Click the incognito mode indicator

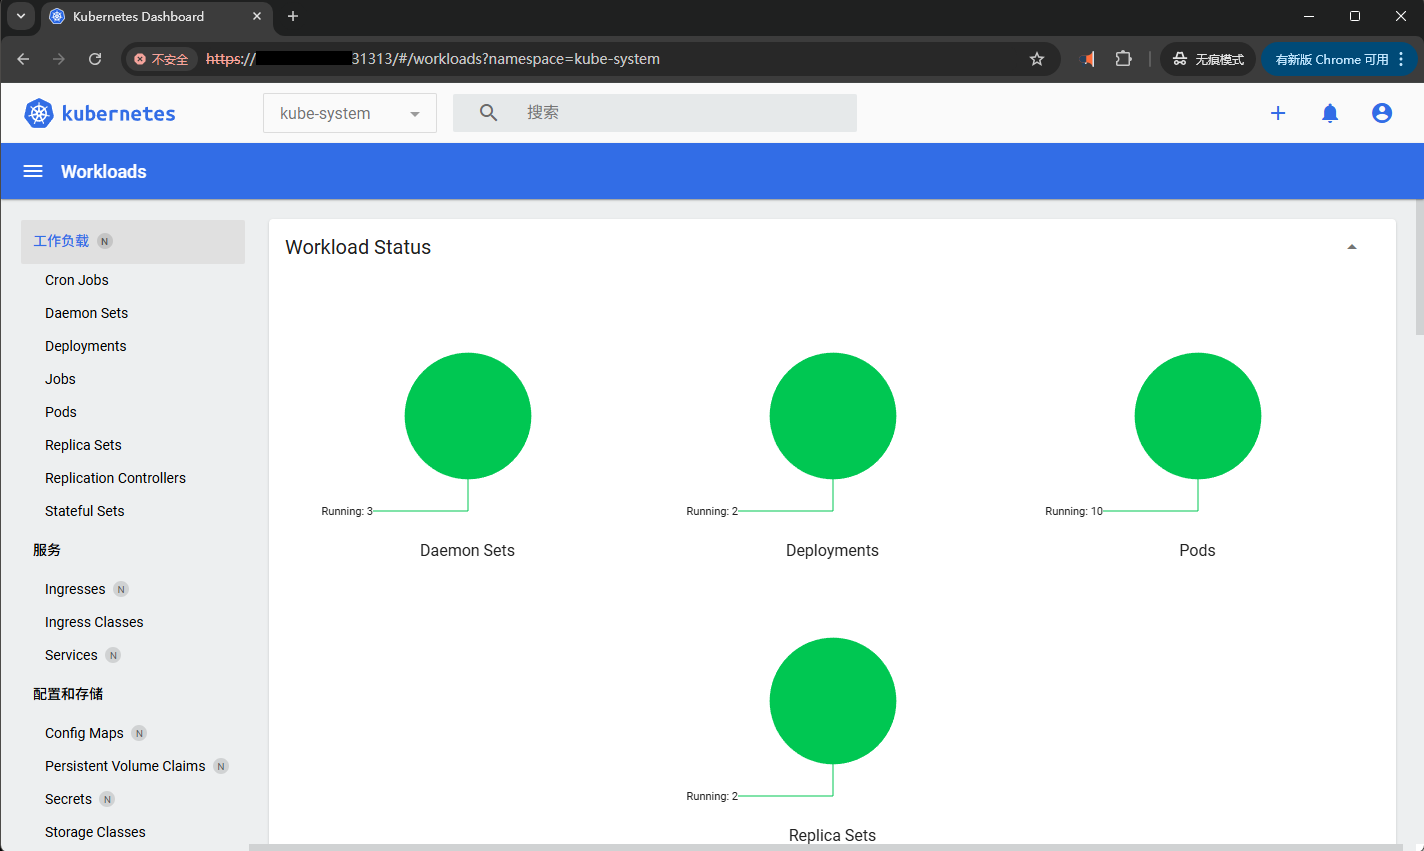point(1208,59)
